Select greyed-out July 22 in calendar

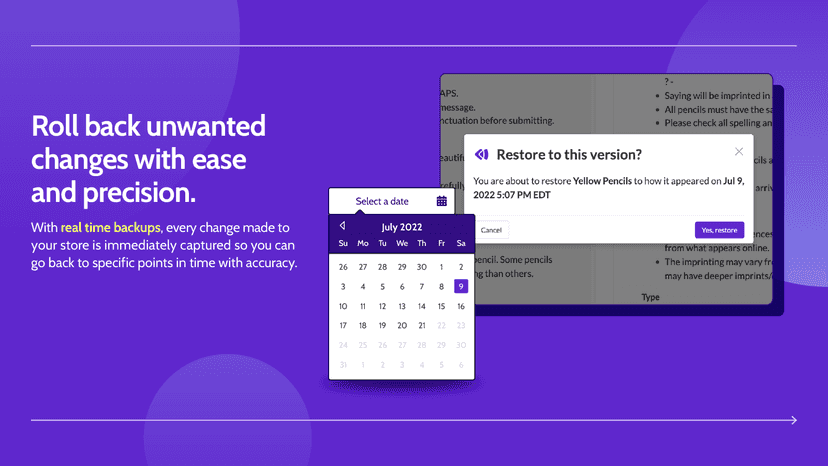pyautogui.click(x=441, y=325)
